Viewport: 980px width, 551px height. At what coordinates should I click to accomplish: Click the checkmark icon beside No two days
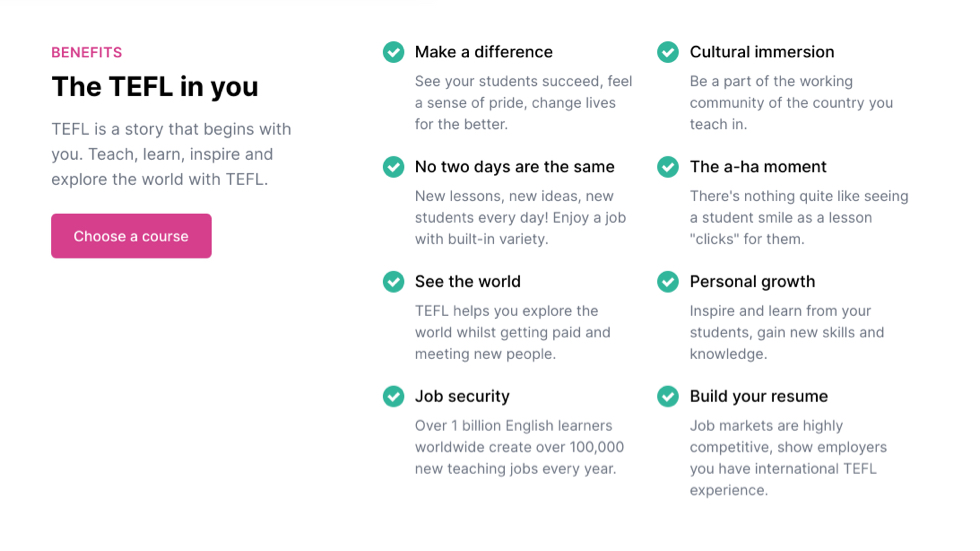click(393, 167)
